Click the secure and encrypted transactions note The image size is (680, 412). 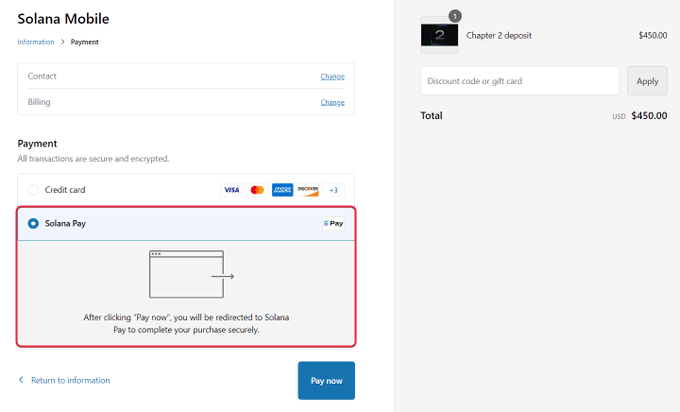93,159
